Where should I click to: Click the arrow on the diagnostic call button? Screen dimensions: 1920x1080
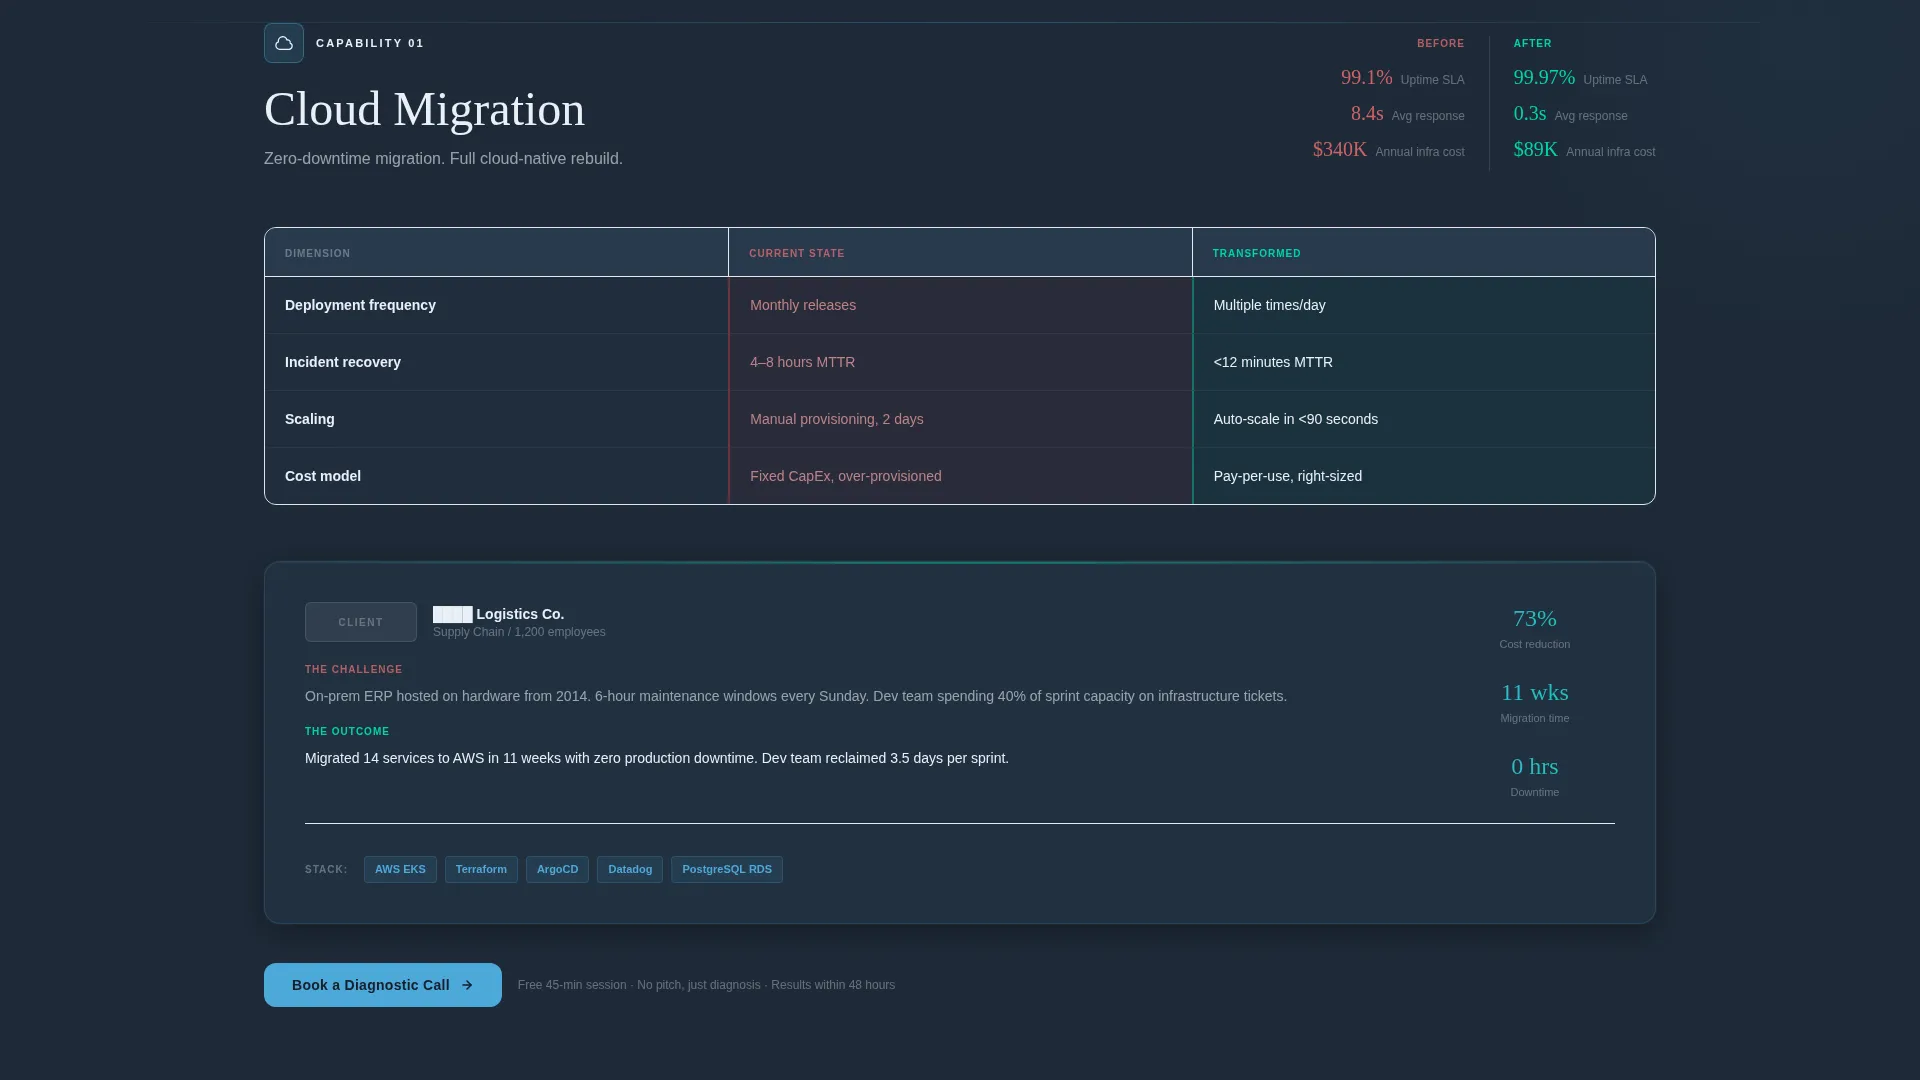coord(467,985)
